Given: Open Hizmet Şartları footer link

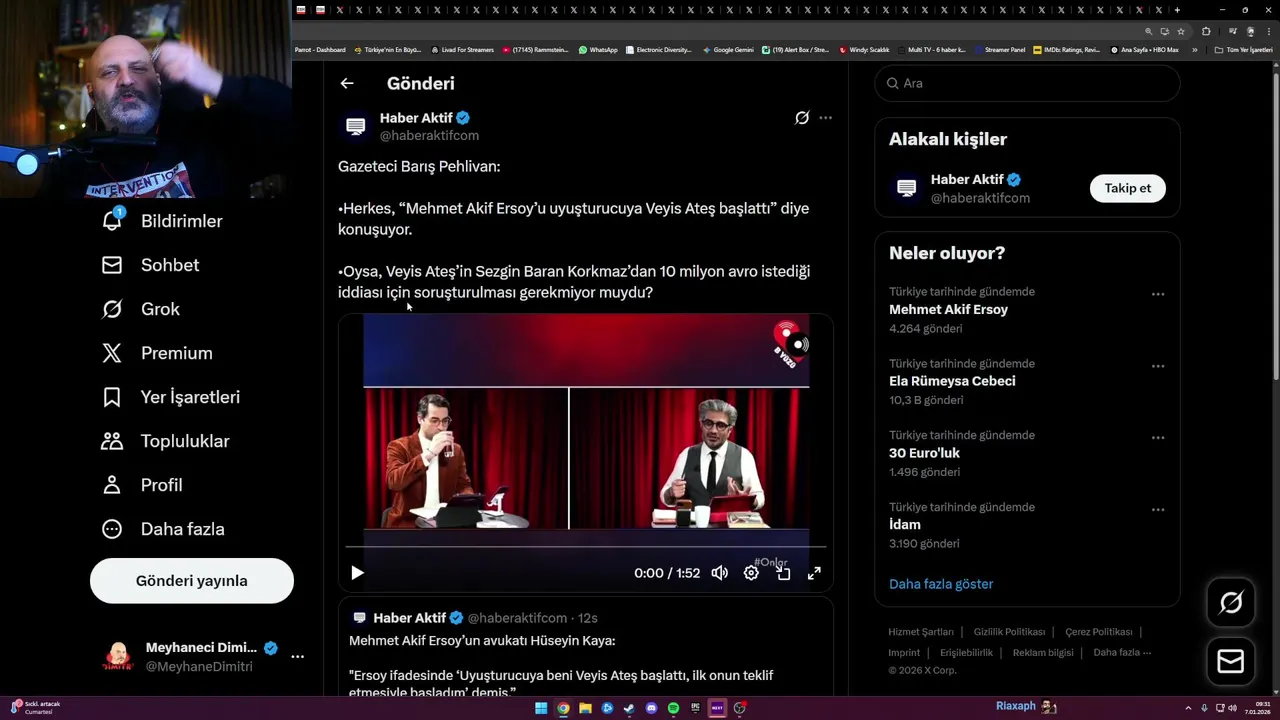Looking at the screenshot, I should [921, 632].
